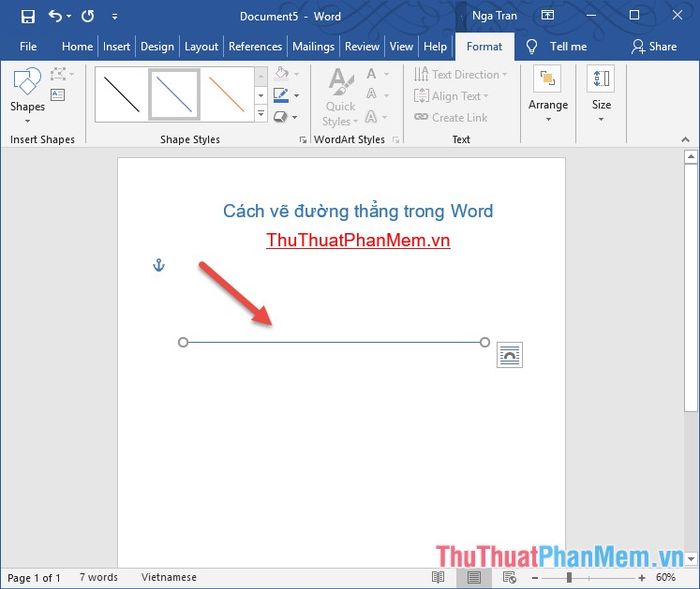Click the Shape Fill paint bucket icon
Image resolution: width=700 pixels, height=589 pixels.
(x=282, y=73)
